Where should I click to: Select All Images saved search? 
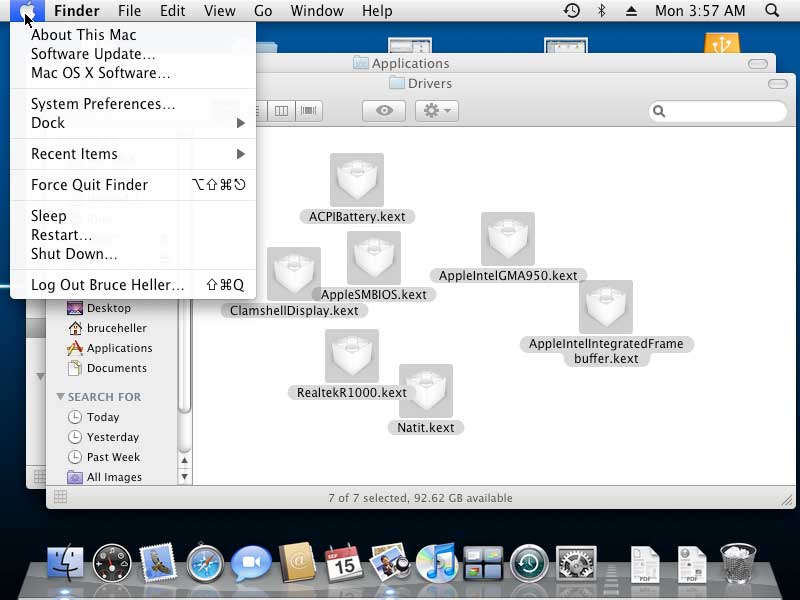(105, 477)
